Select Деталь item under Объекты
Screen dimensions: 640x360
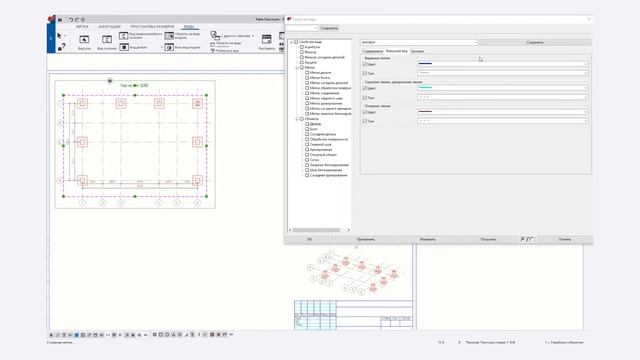coord(316,124)
